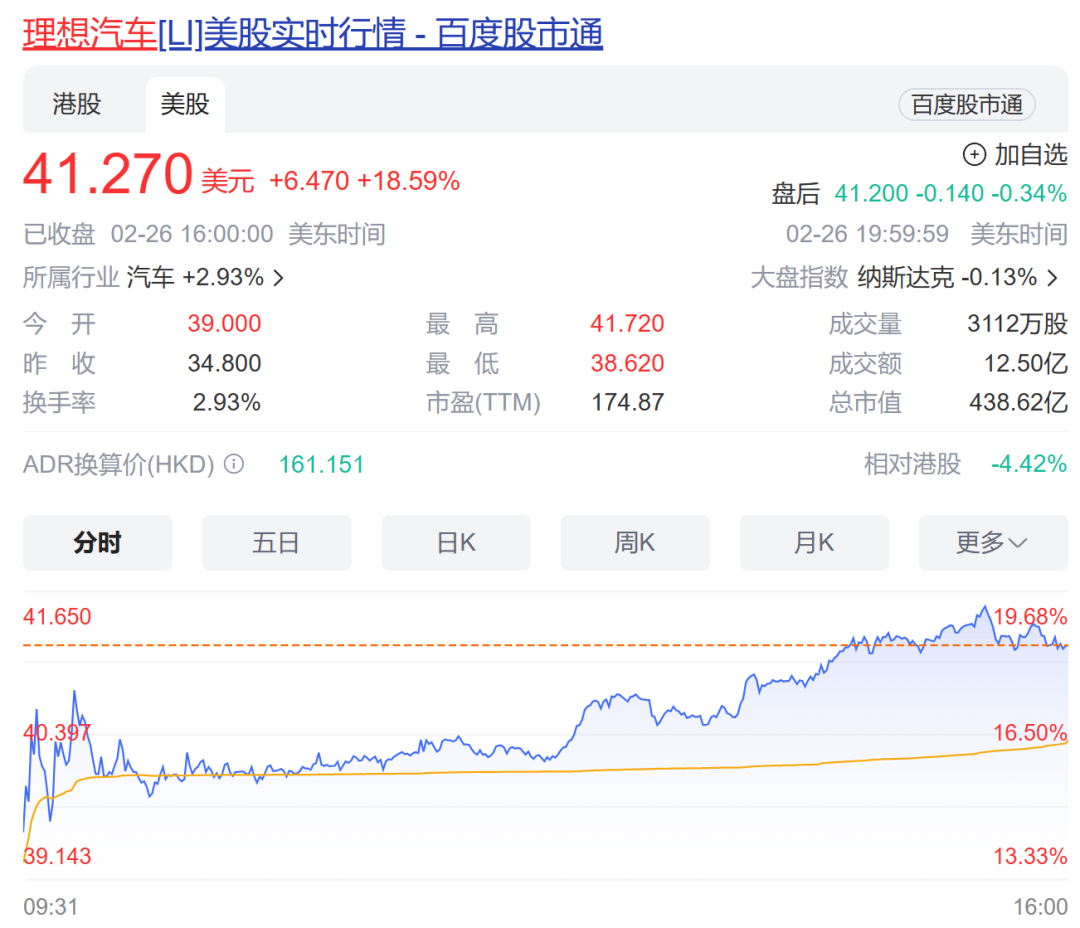Click the 成交量 value 3112万股

pos(1017,324)
